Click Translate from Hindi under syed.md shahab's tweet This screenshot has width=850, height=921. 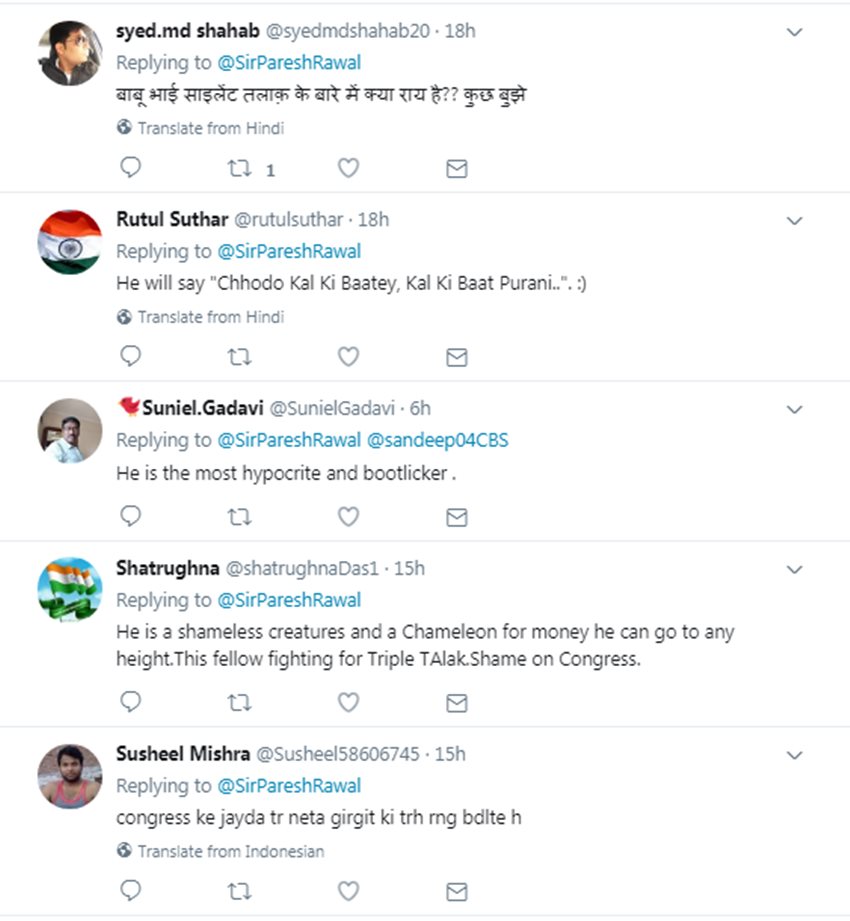(210, 128)
